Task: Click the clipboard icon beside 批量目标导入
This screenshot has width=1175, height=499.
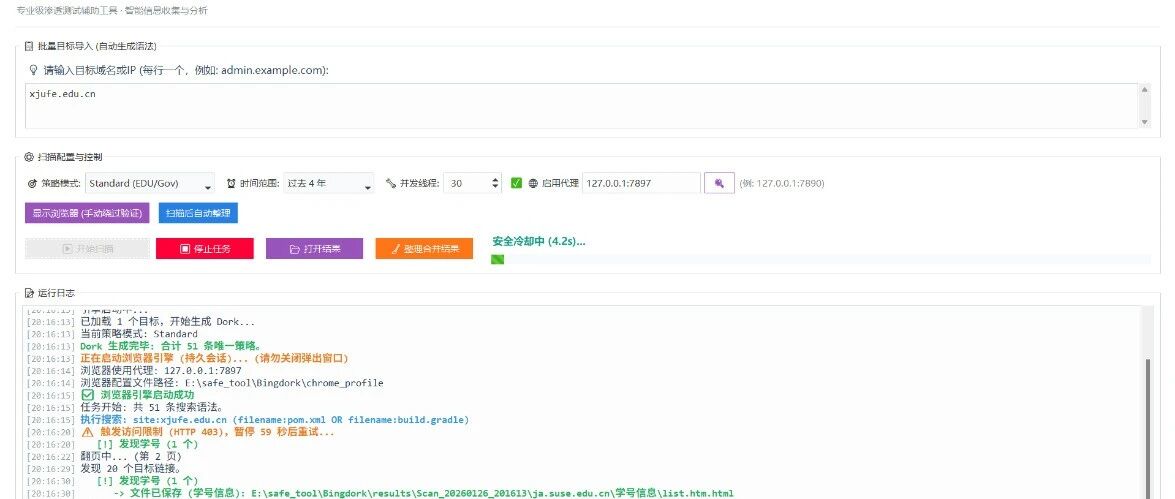Action: click(29, 46)
